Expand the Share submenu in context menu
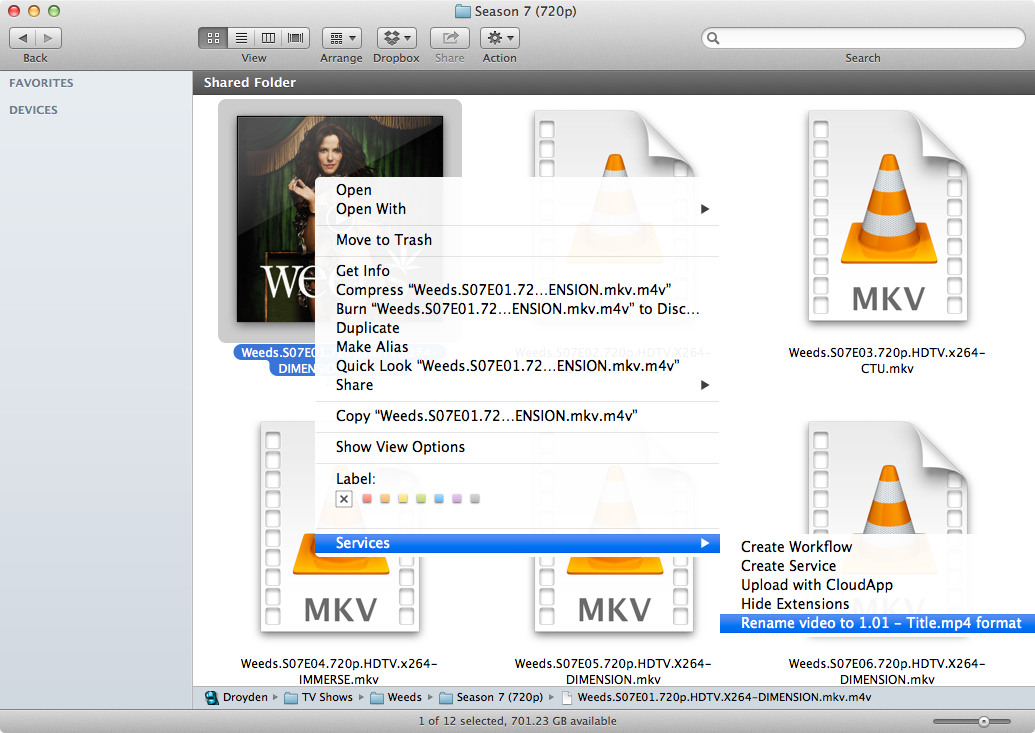Image resolution: width=1035 pixels, height=733 pixels. 518,385
